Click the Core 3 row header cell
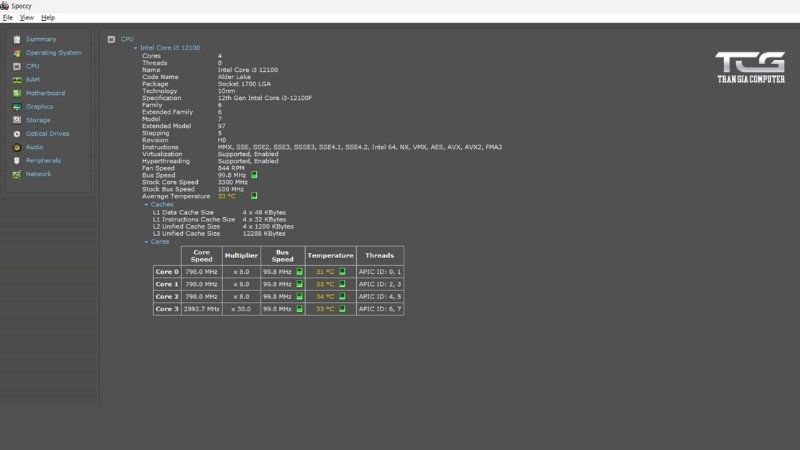This screenshot has height=450, width=800. 166,309
